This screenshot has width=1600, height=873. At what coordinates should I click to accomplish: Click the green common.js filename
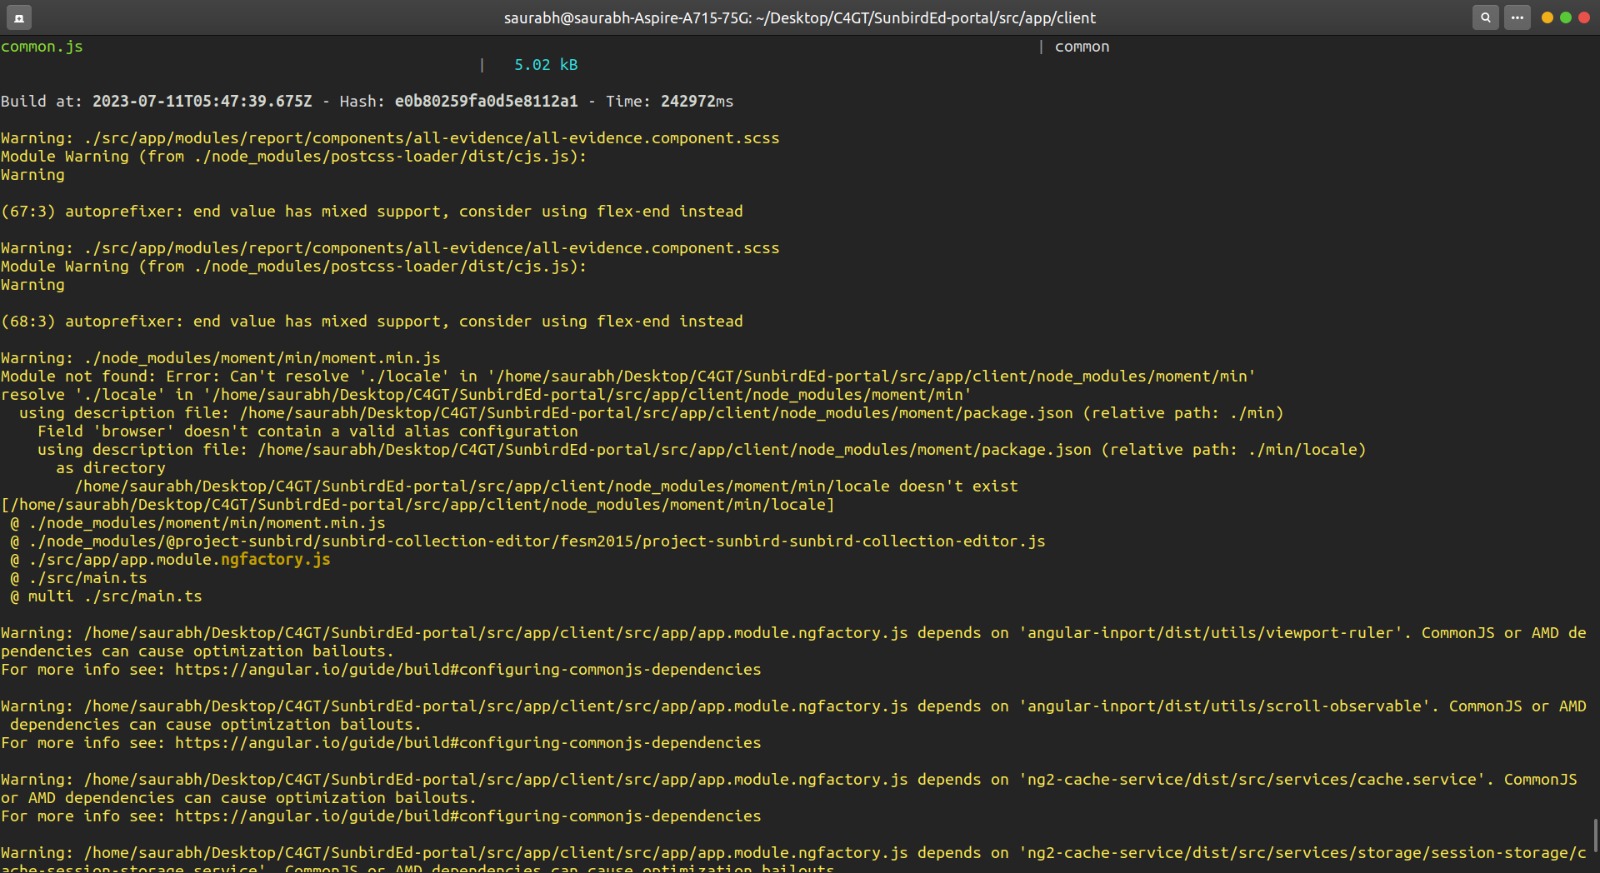[x=42, y=47]
